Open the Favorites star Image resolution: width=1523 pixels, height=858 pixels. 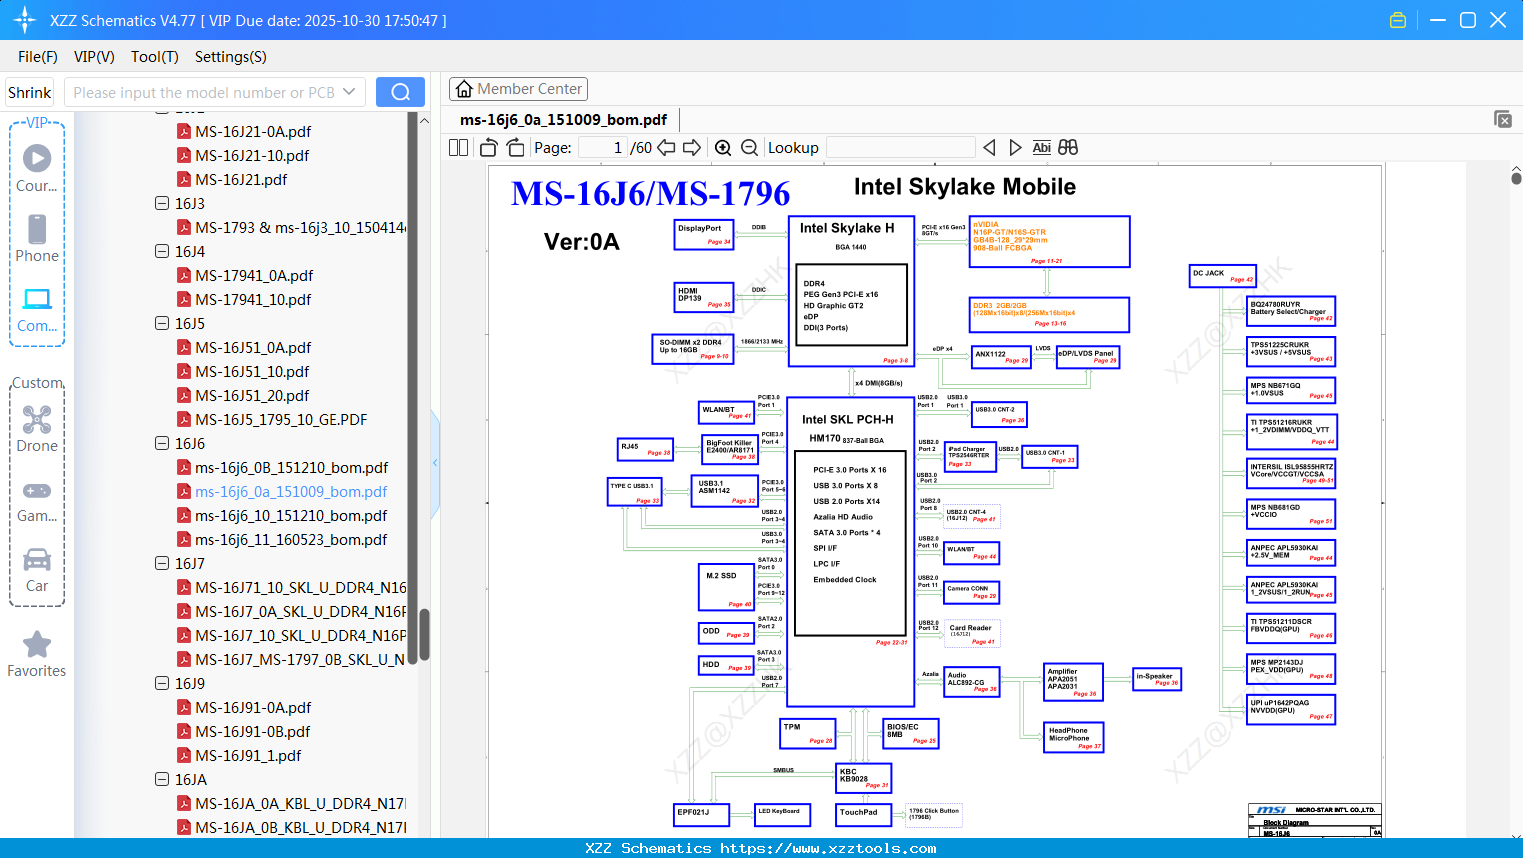37,654
